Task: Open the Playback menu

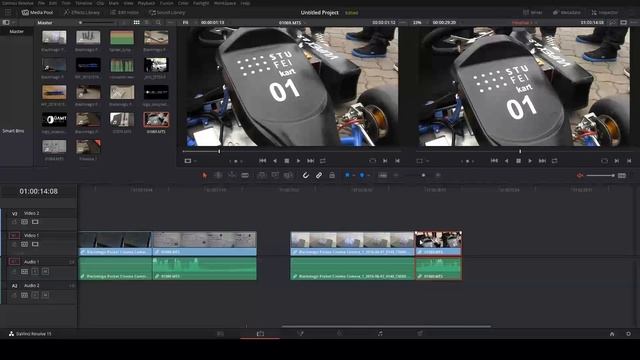Action: point(146,3)
